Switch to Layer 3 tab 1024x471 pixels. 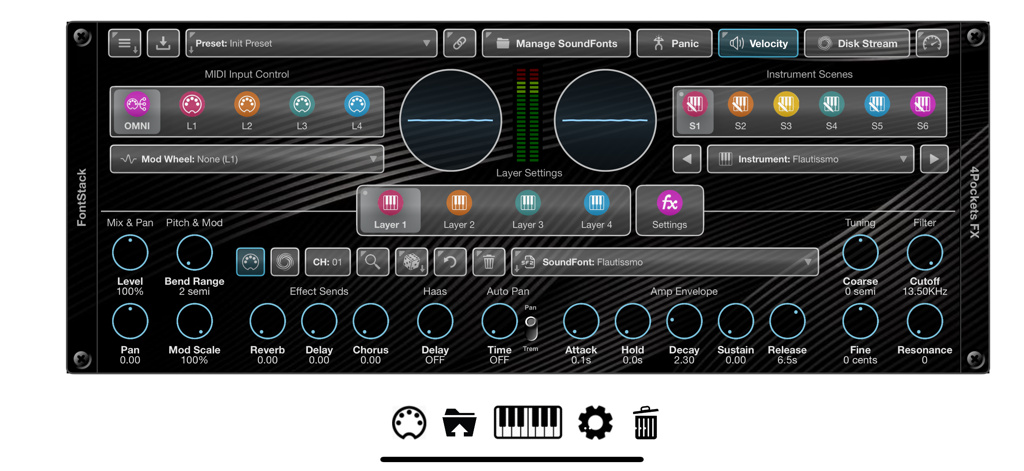click(528, 210)
